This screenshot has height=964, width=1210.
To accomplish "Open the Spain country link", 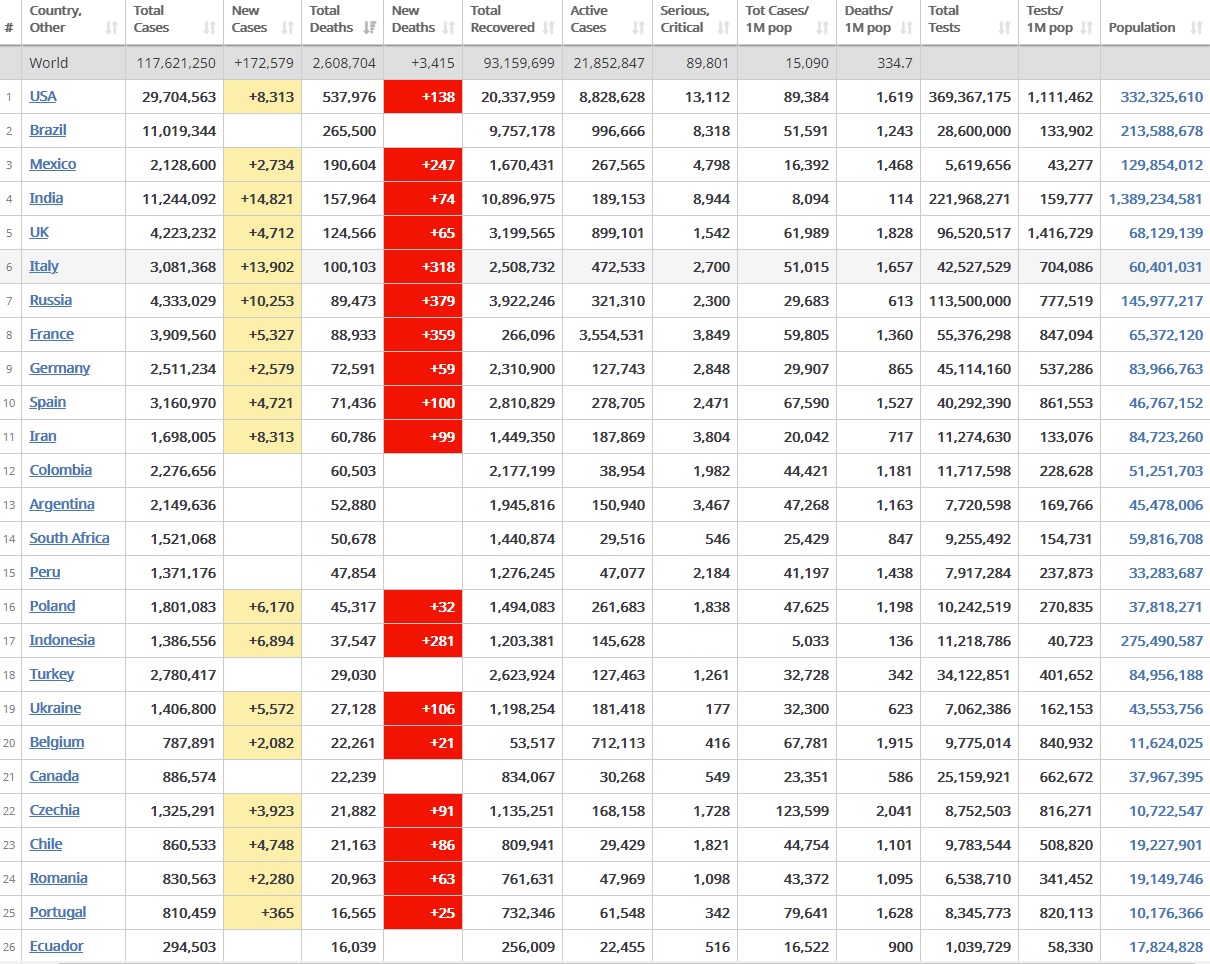I will (x=48, y=403).
